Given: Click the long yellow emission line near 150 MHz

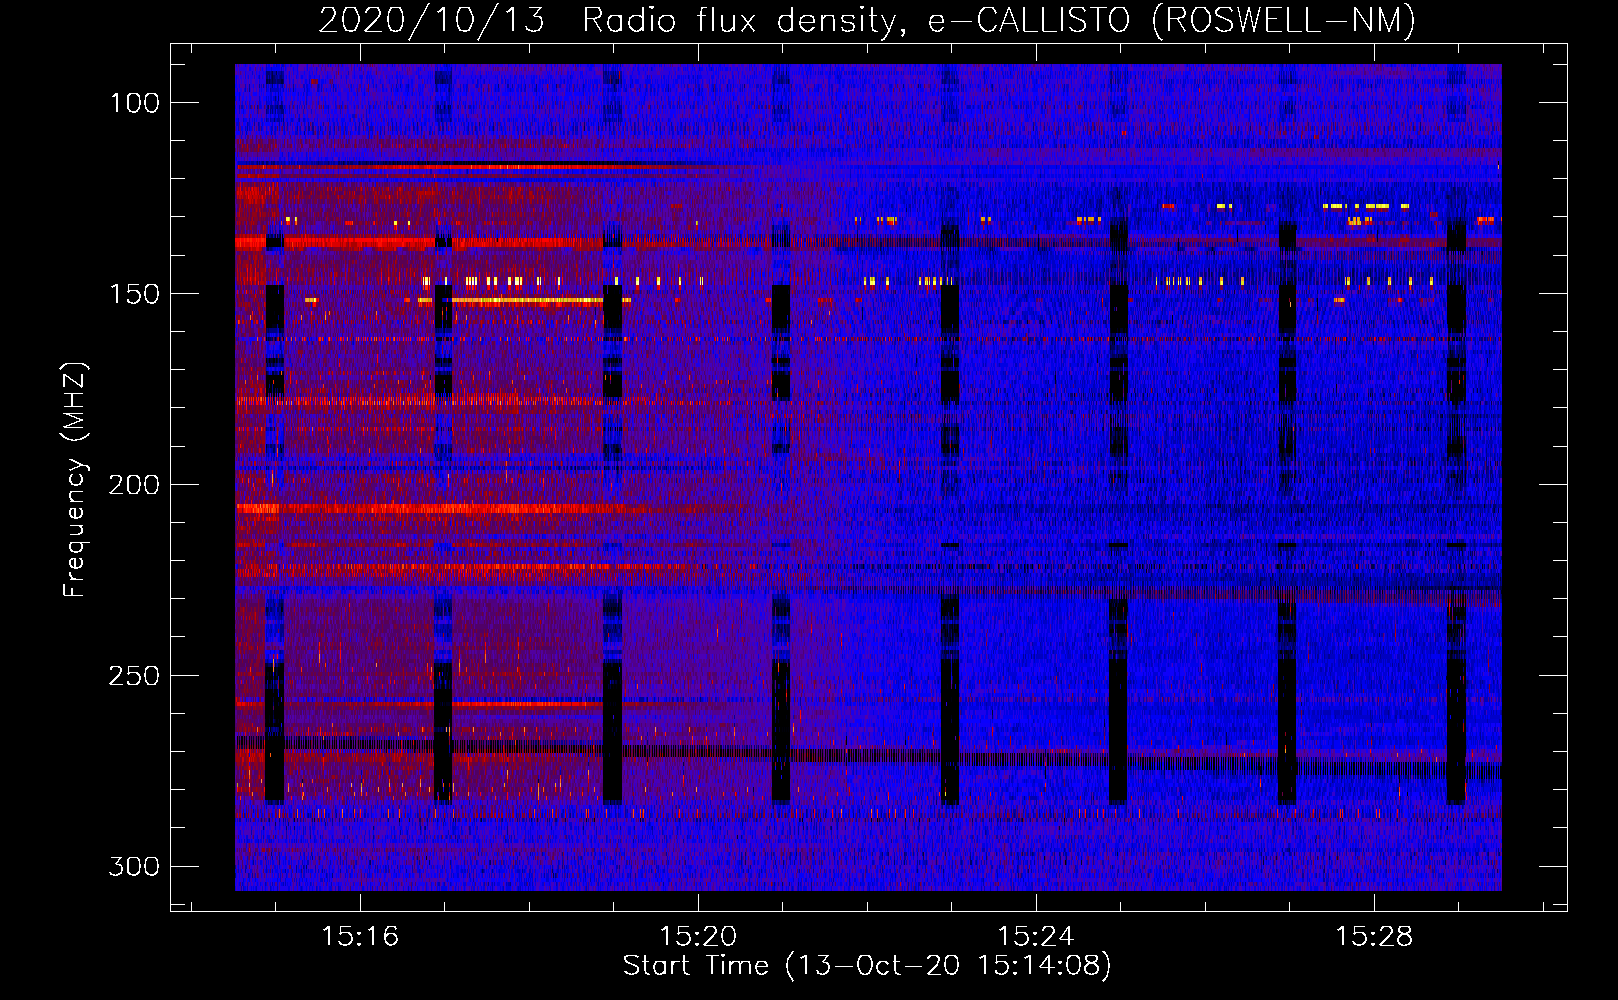Looking at the screenshot, I should tap(527, 300).
